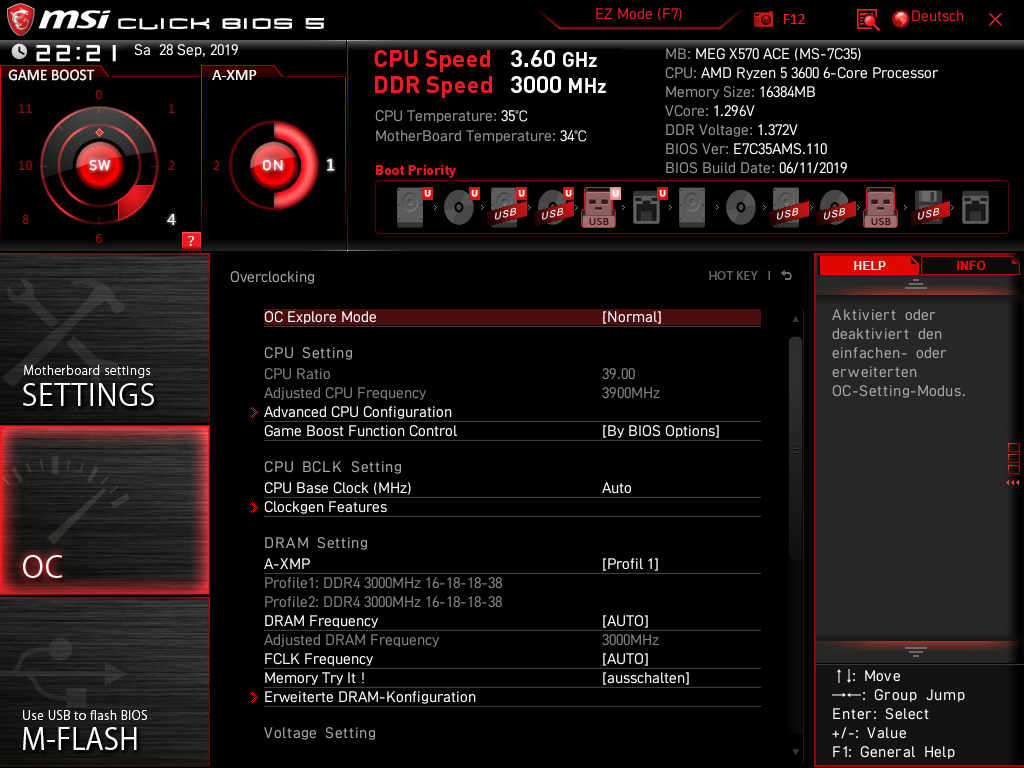Open the DRAM Frequency [AUTO] selection

click(512, 621)
